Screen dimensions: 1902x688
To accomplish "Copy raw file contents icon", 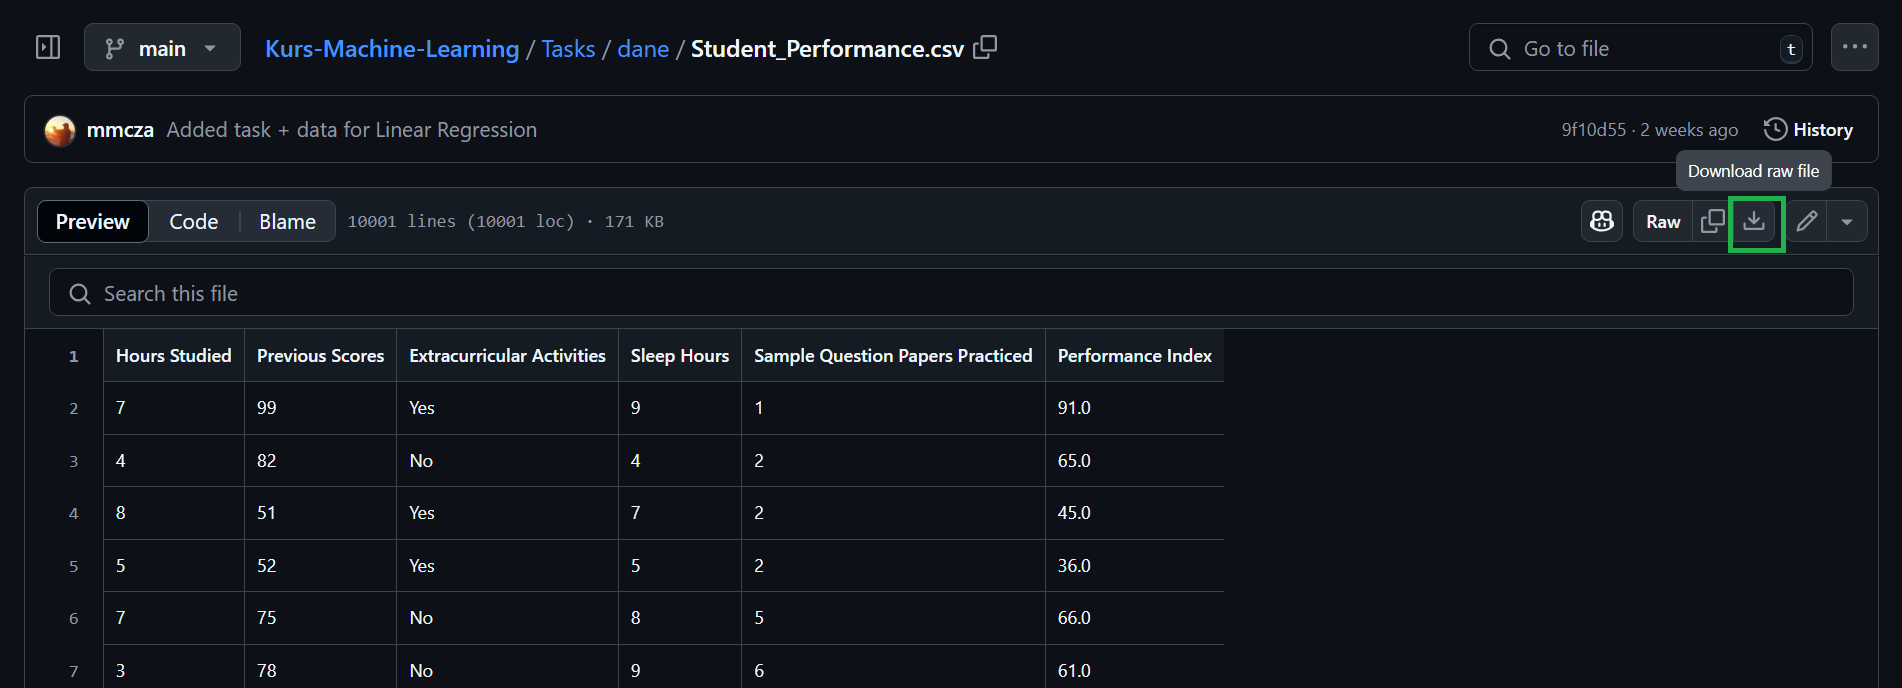I will 1713,221.
